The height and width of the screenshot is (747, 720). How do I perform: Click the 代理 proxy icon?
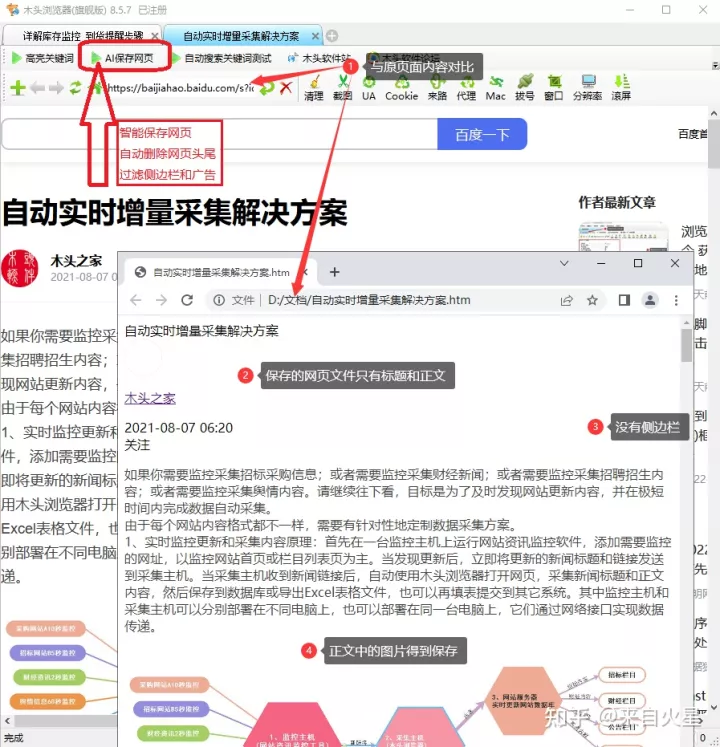[466, 88]
